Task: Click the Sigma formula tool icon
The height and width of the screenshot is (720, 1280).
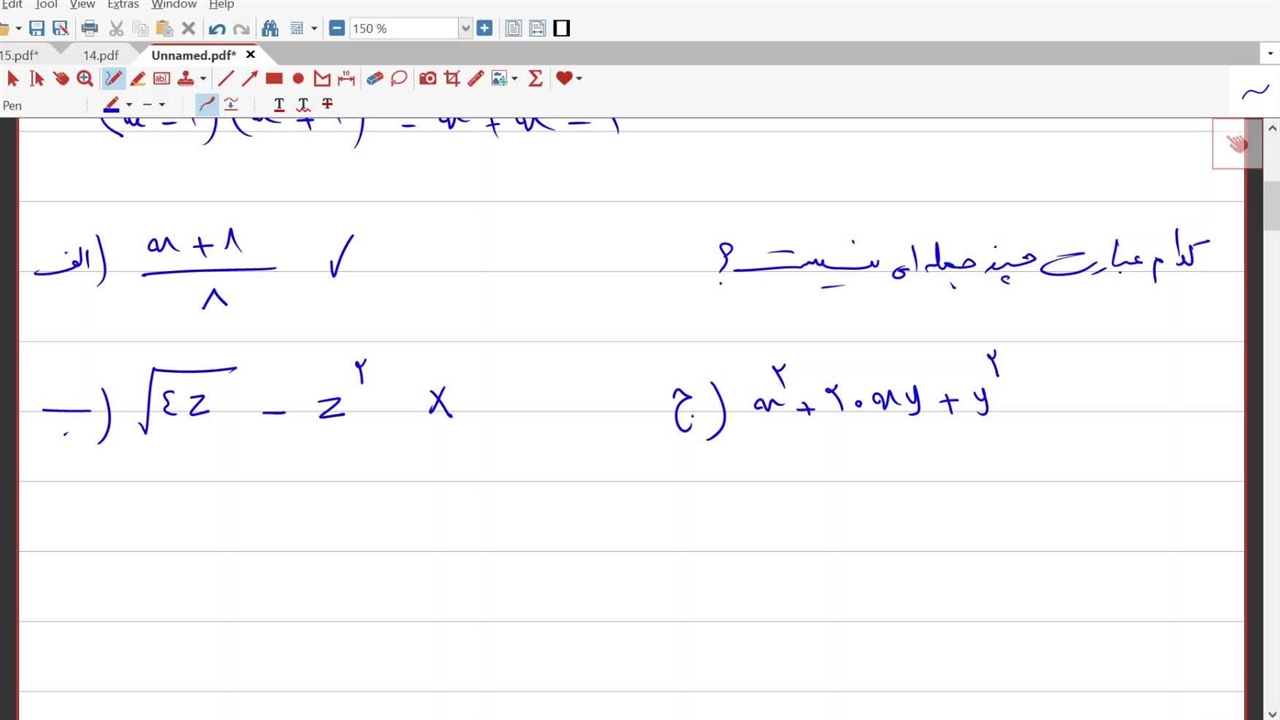Action: tap(535, 78)
